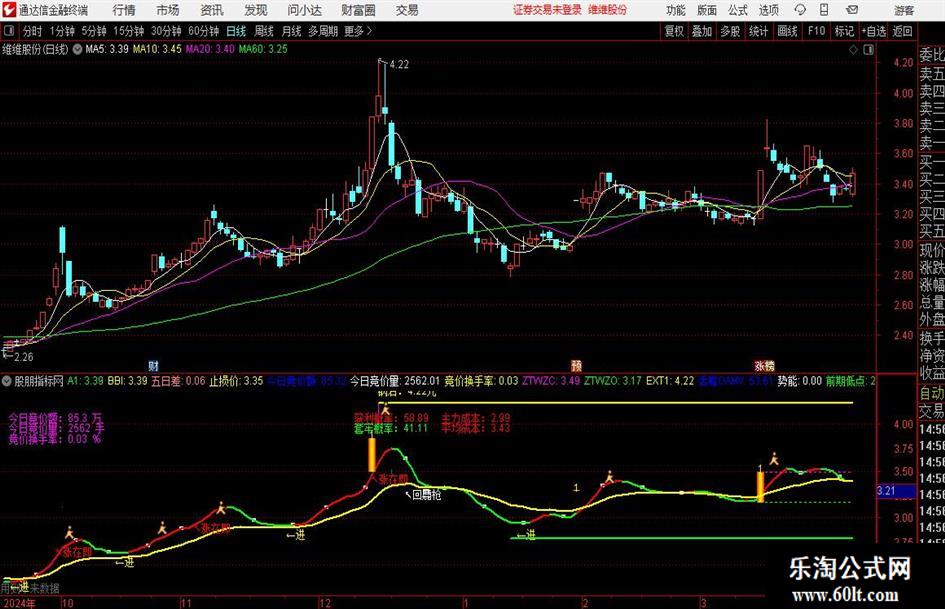This screenshot has height=609, width=945.
Task: Click the MA60: 3.25 indicator value
Action: click(263, 49)
